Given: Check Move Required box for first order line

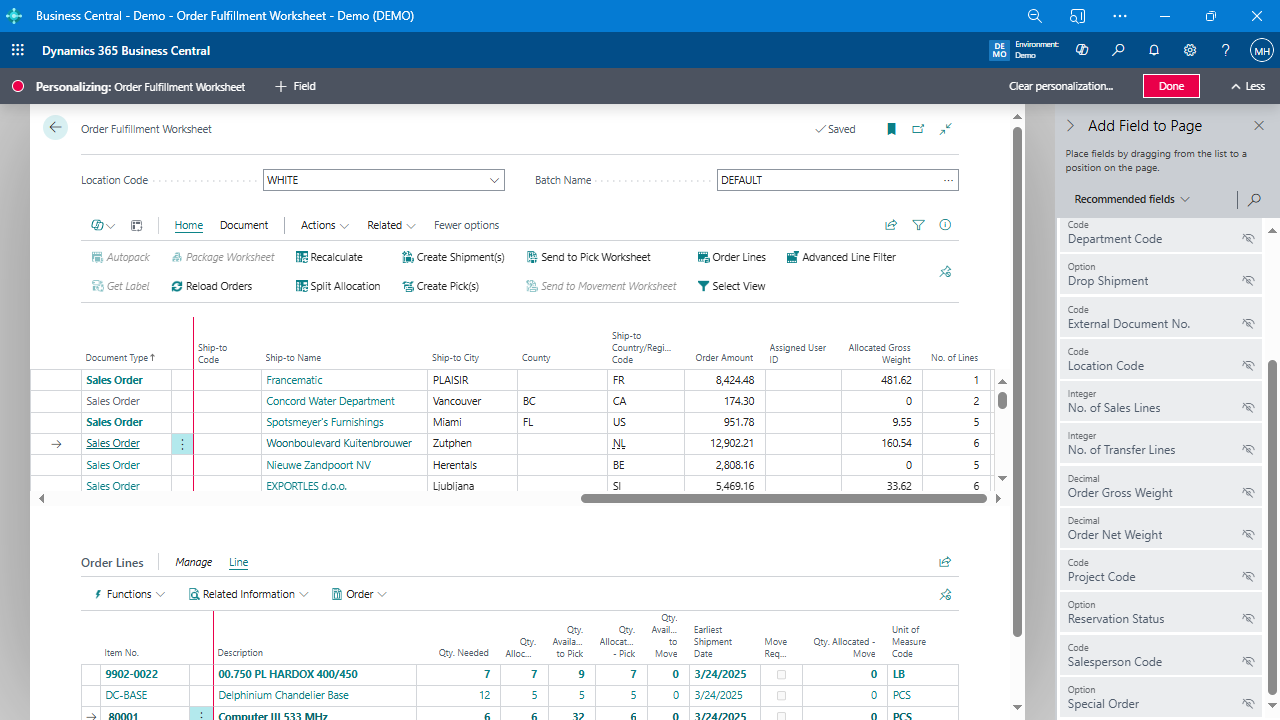Looking at the screenshot, I should click(781, 675).
